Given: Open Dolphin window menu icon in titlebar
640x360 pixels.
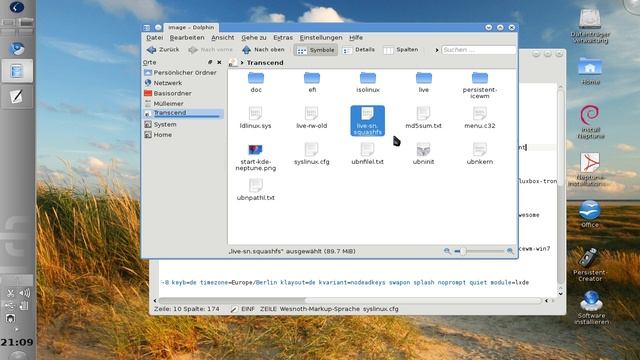Looking at the screenshot, I should (147, 28).
